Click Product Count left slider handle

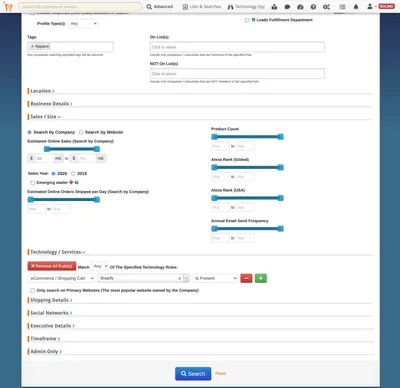(214, 137)
